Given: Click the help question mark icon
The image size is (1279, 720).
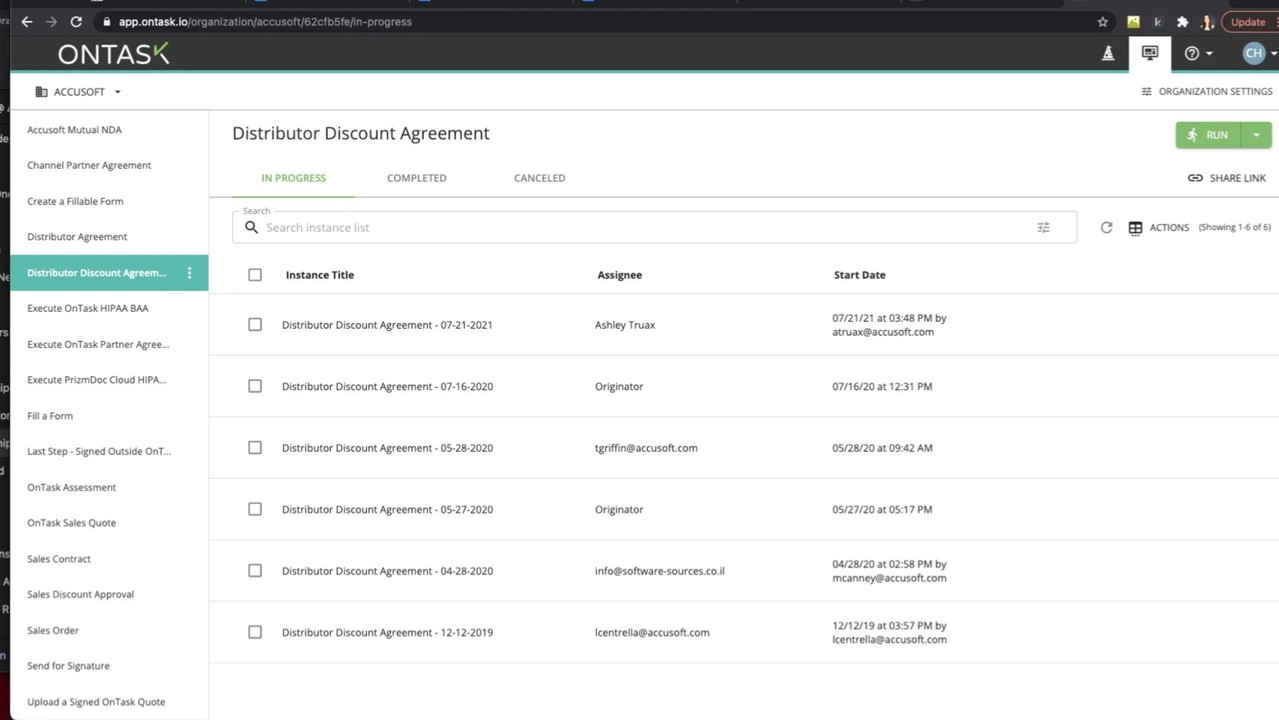Looking at the screenshot, I should coord(1192,53).
